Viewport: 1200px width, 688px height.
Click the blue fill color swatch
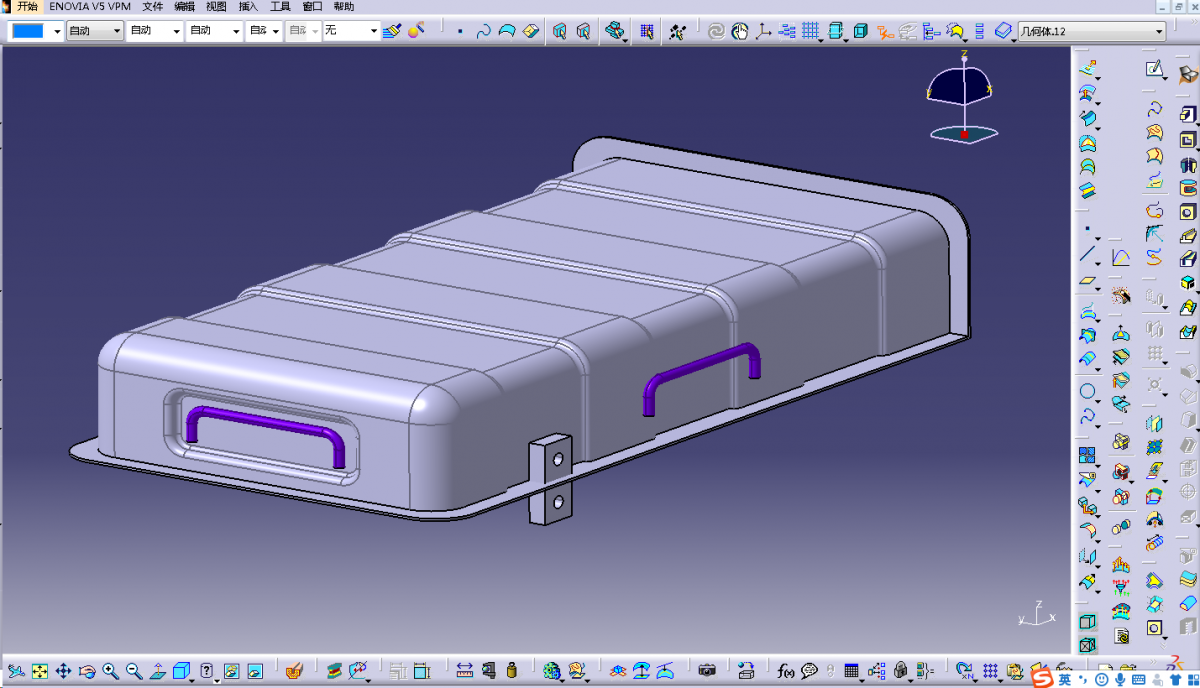click(28, 31)
